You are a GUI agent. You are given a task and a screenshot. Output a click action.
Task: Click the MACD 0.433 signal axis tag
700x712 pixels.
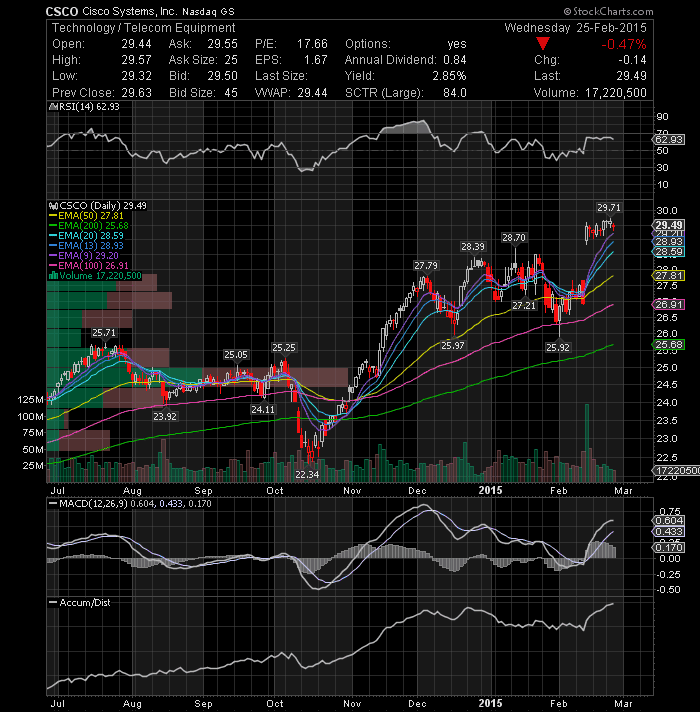click(669, 532)
